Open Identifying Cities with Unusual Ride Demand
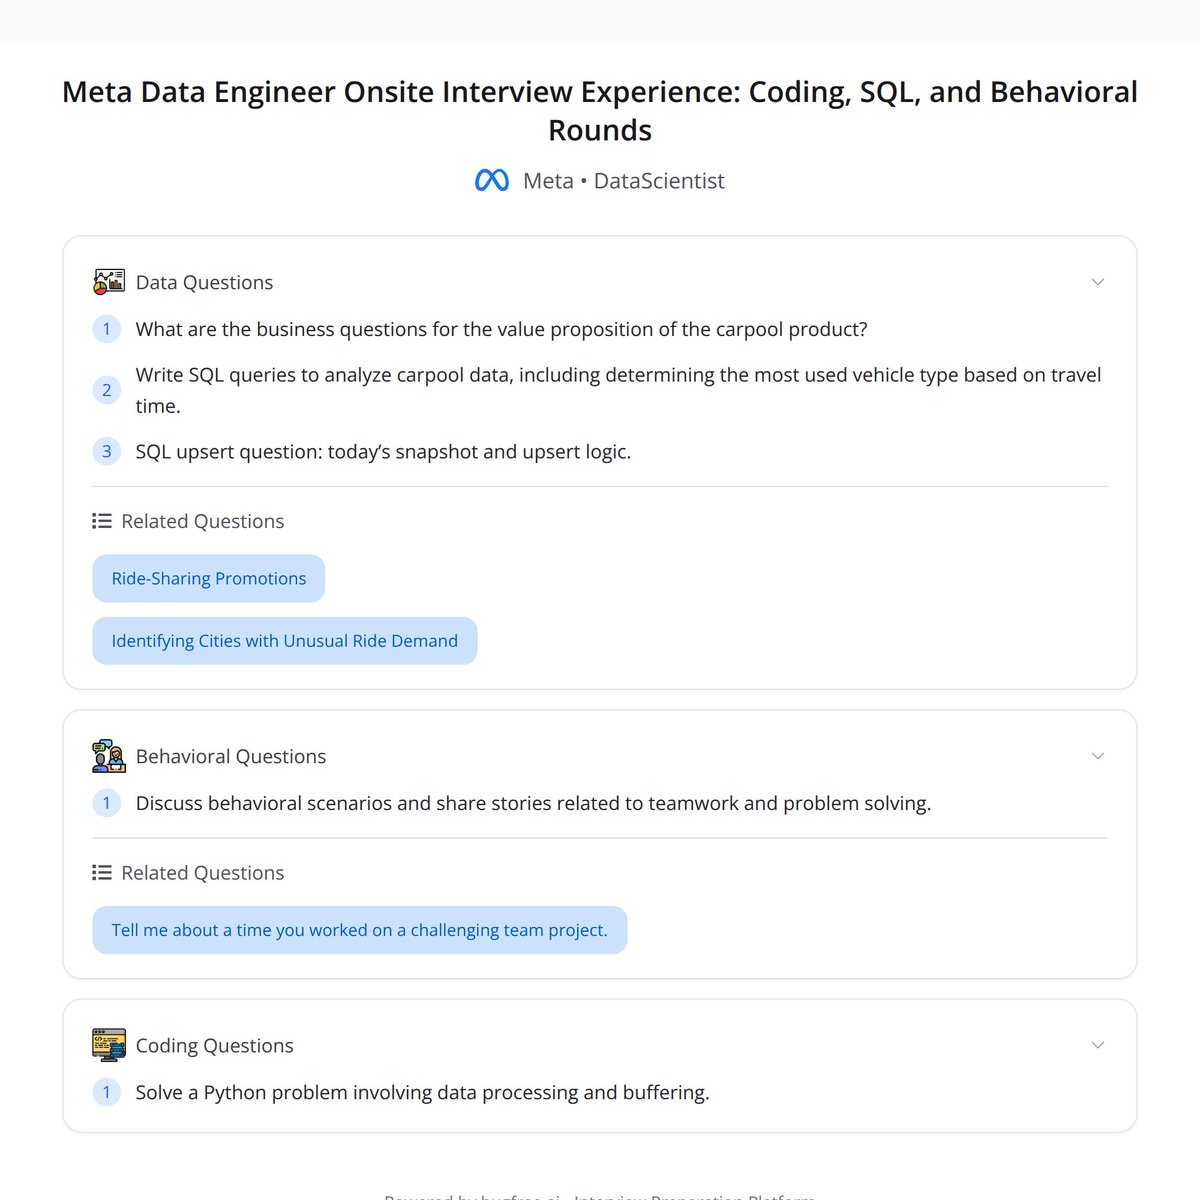The width and height of the screenshot is (1200, 1200). click(x=285, y=641)
